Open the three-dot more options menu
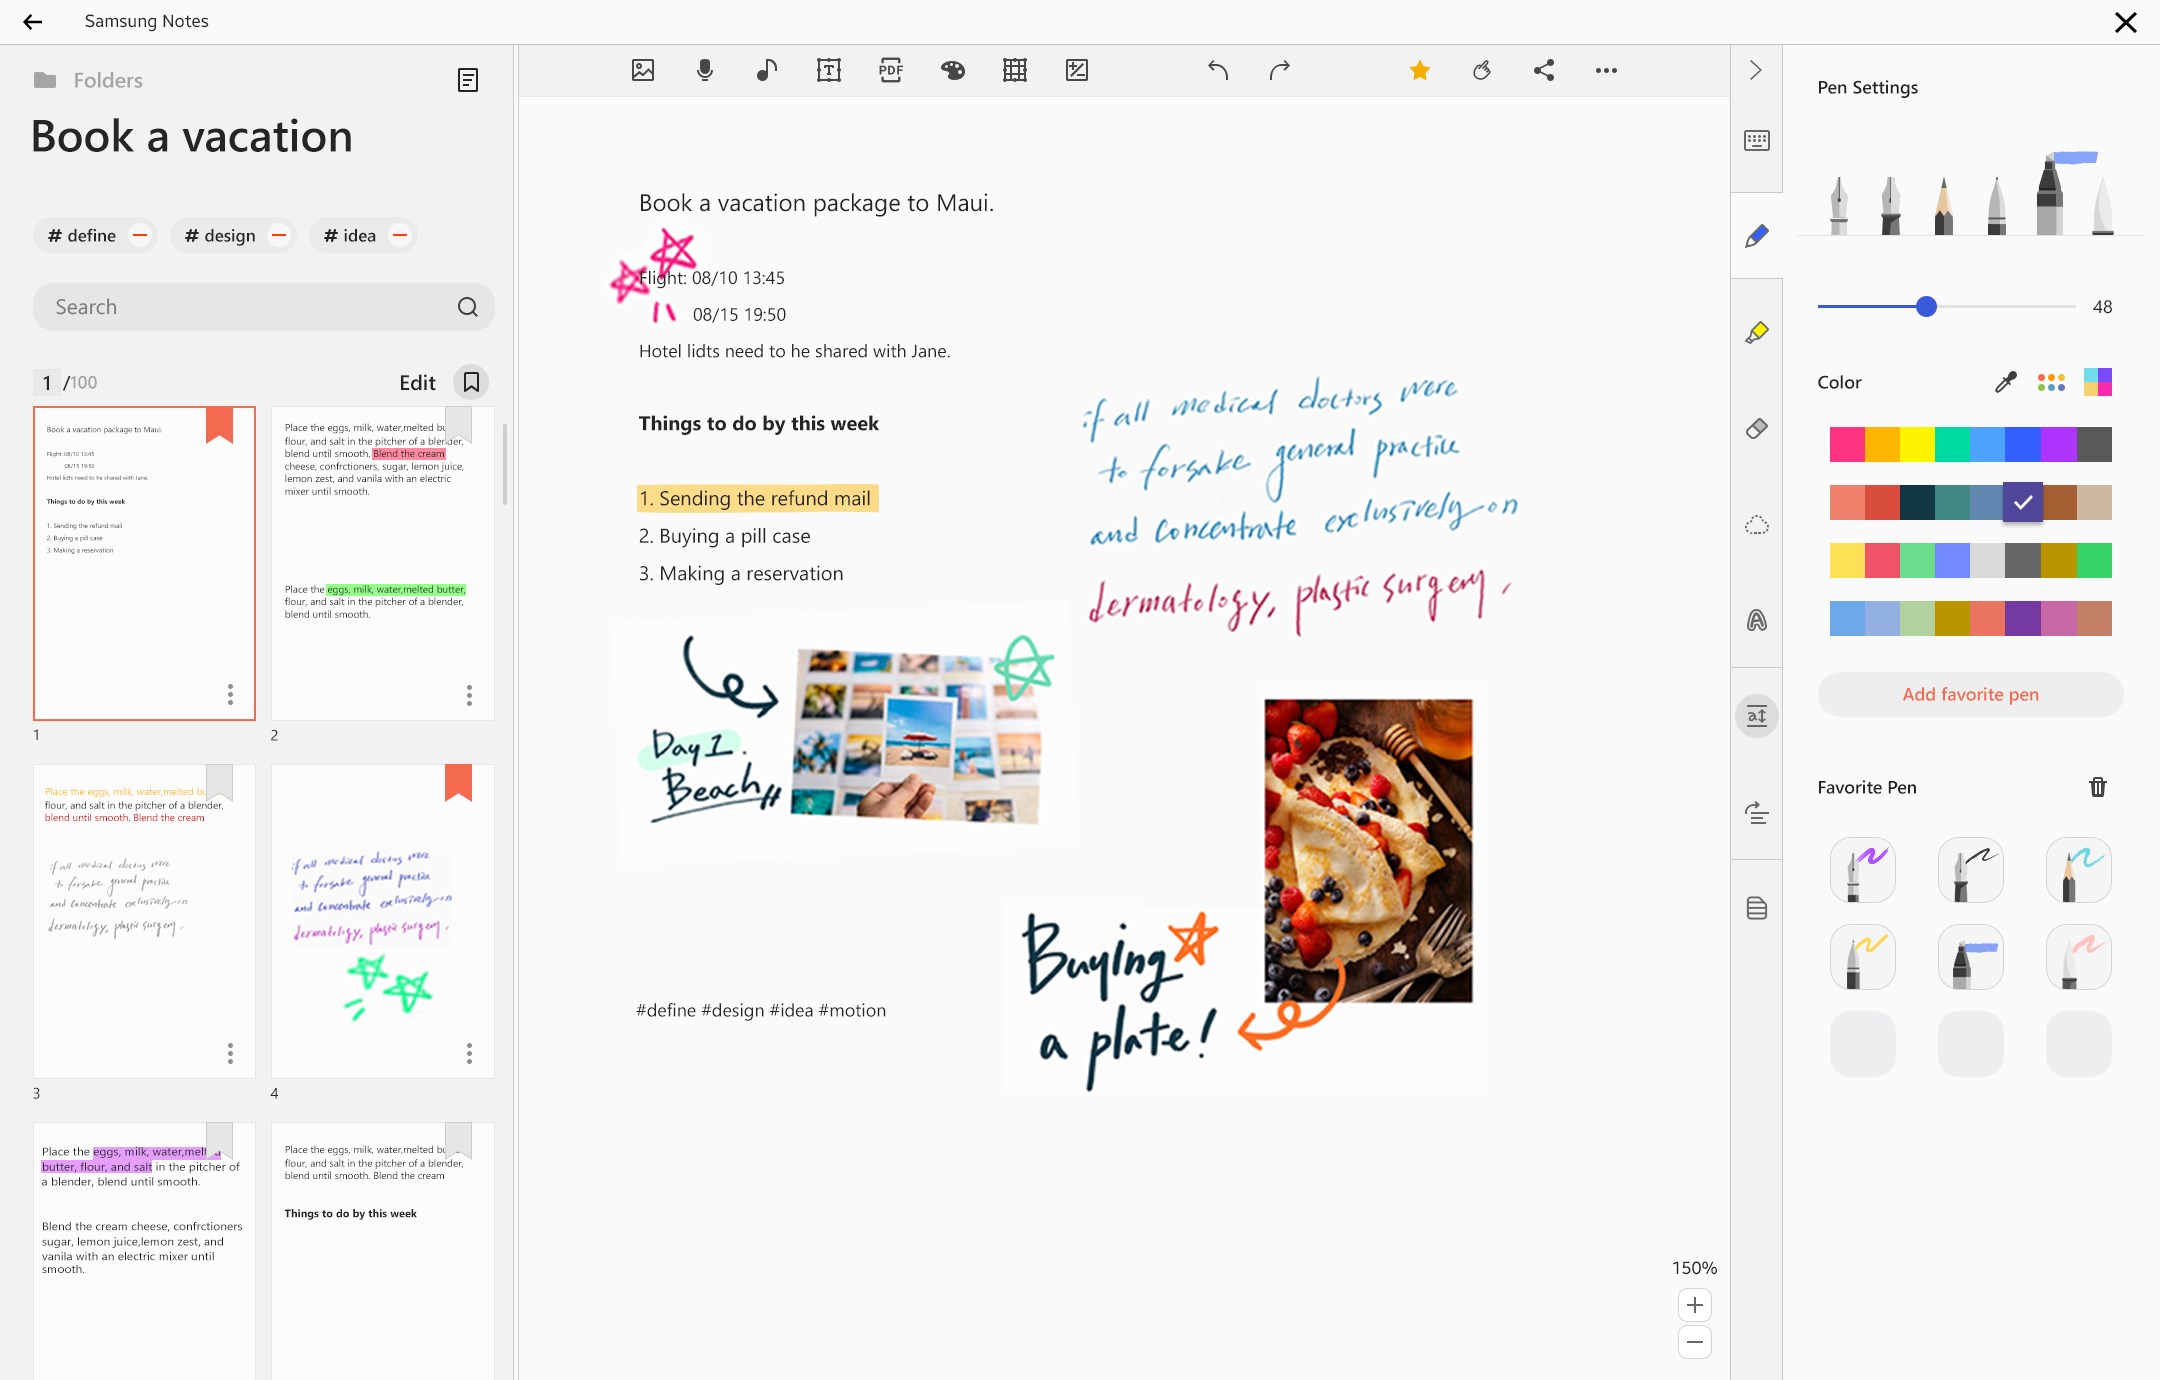 pos(1606,70)
